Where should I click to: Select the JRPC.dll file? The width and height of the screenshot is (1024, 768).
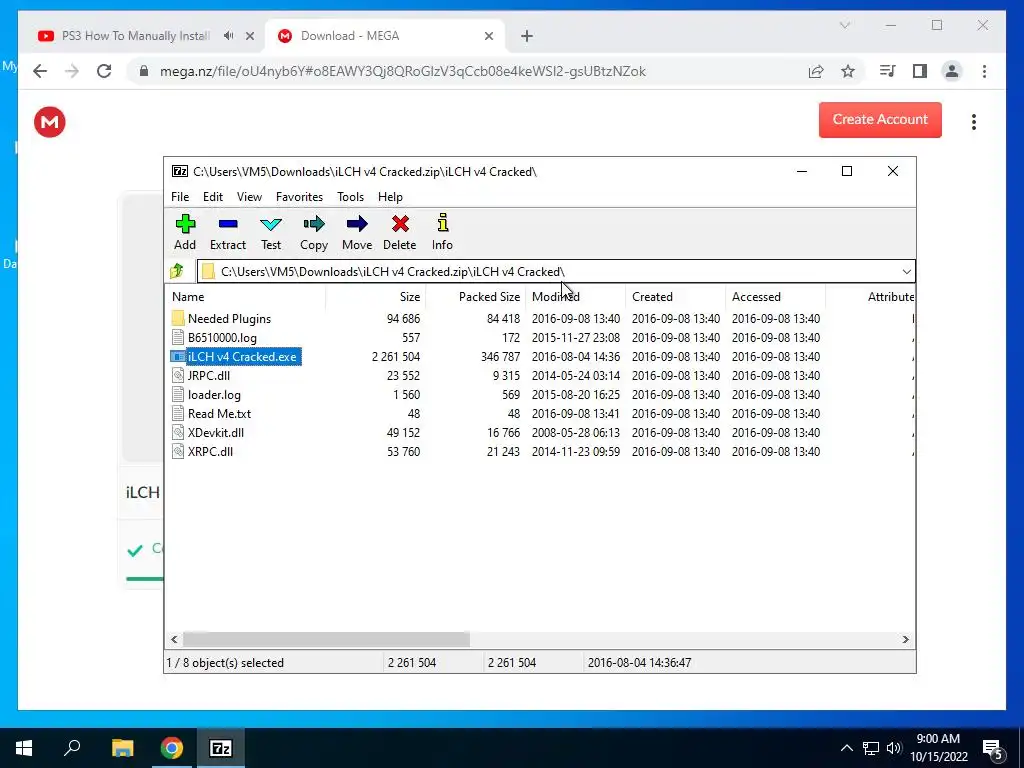coord(208,376)
